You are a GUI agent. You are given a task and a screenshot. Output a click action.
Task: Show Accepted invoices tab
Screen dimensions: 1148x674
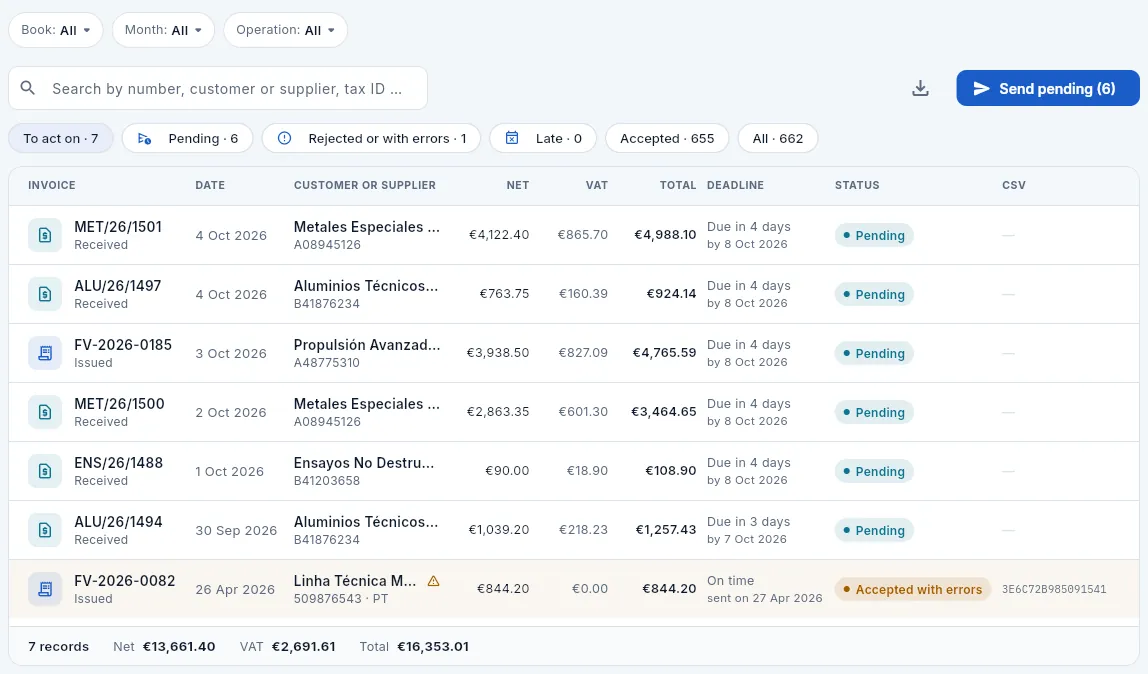667,138
